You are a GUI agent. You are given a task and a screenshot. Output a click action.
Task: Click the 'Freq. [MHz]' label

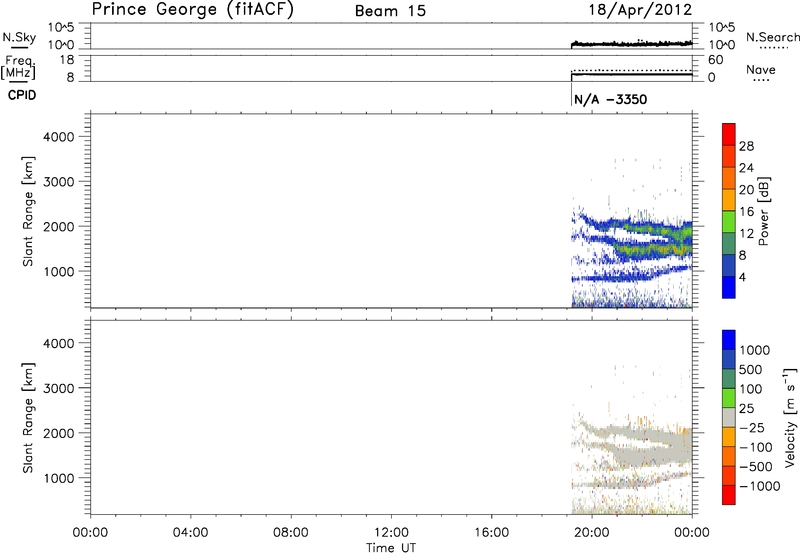19,67
